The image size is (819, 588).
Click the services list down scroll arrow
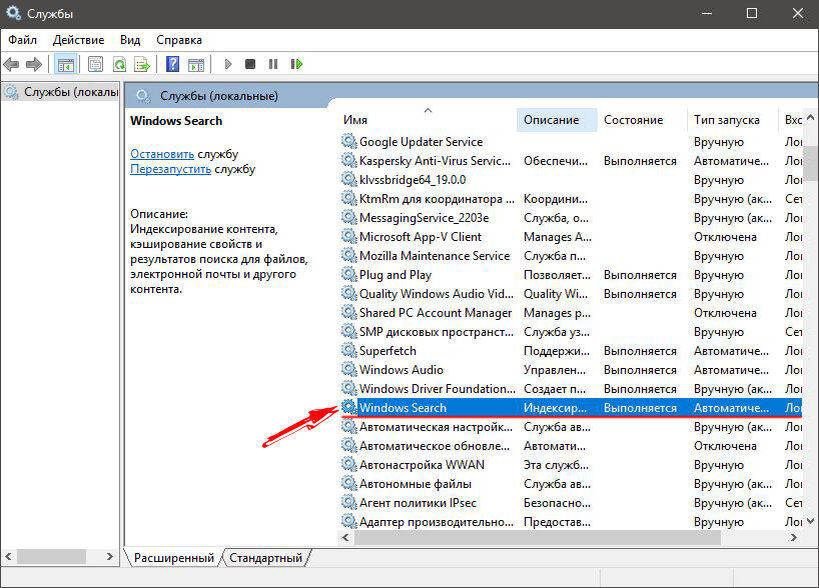[x=810, y=521]
